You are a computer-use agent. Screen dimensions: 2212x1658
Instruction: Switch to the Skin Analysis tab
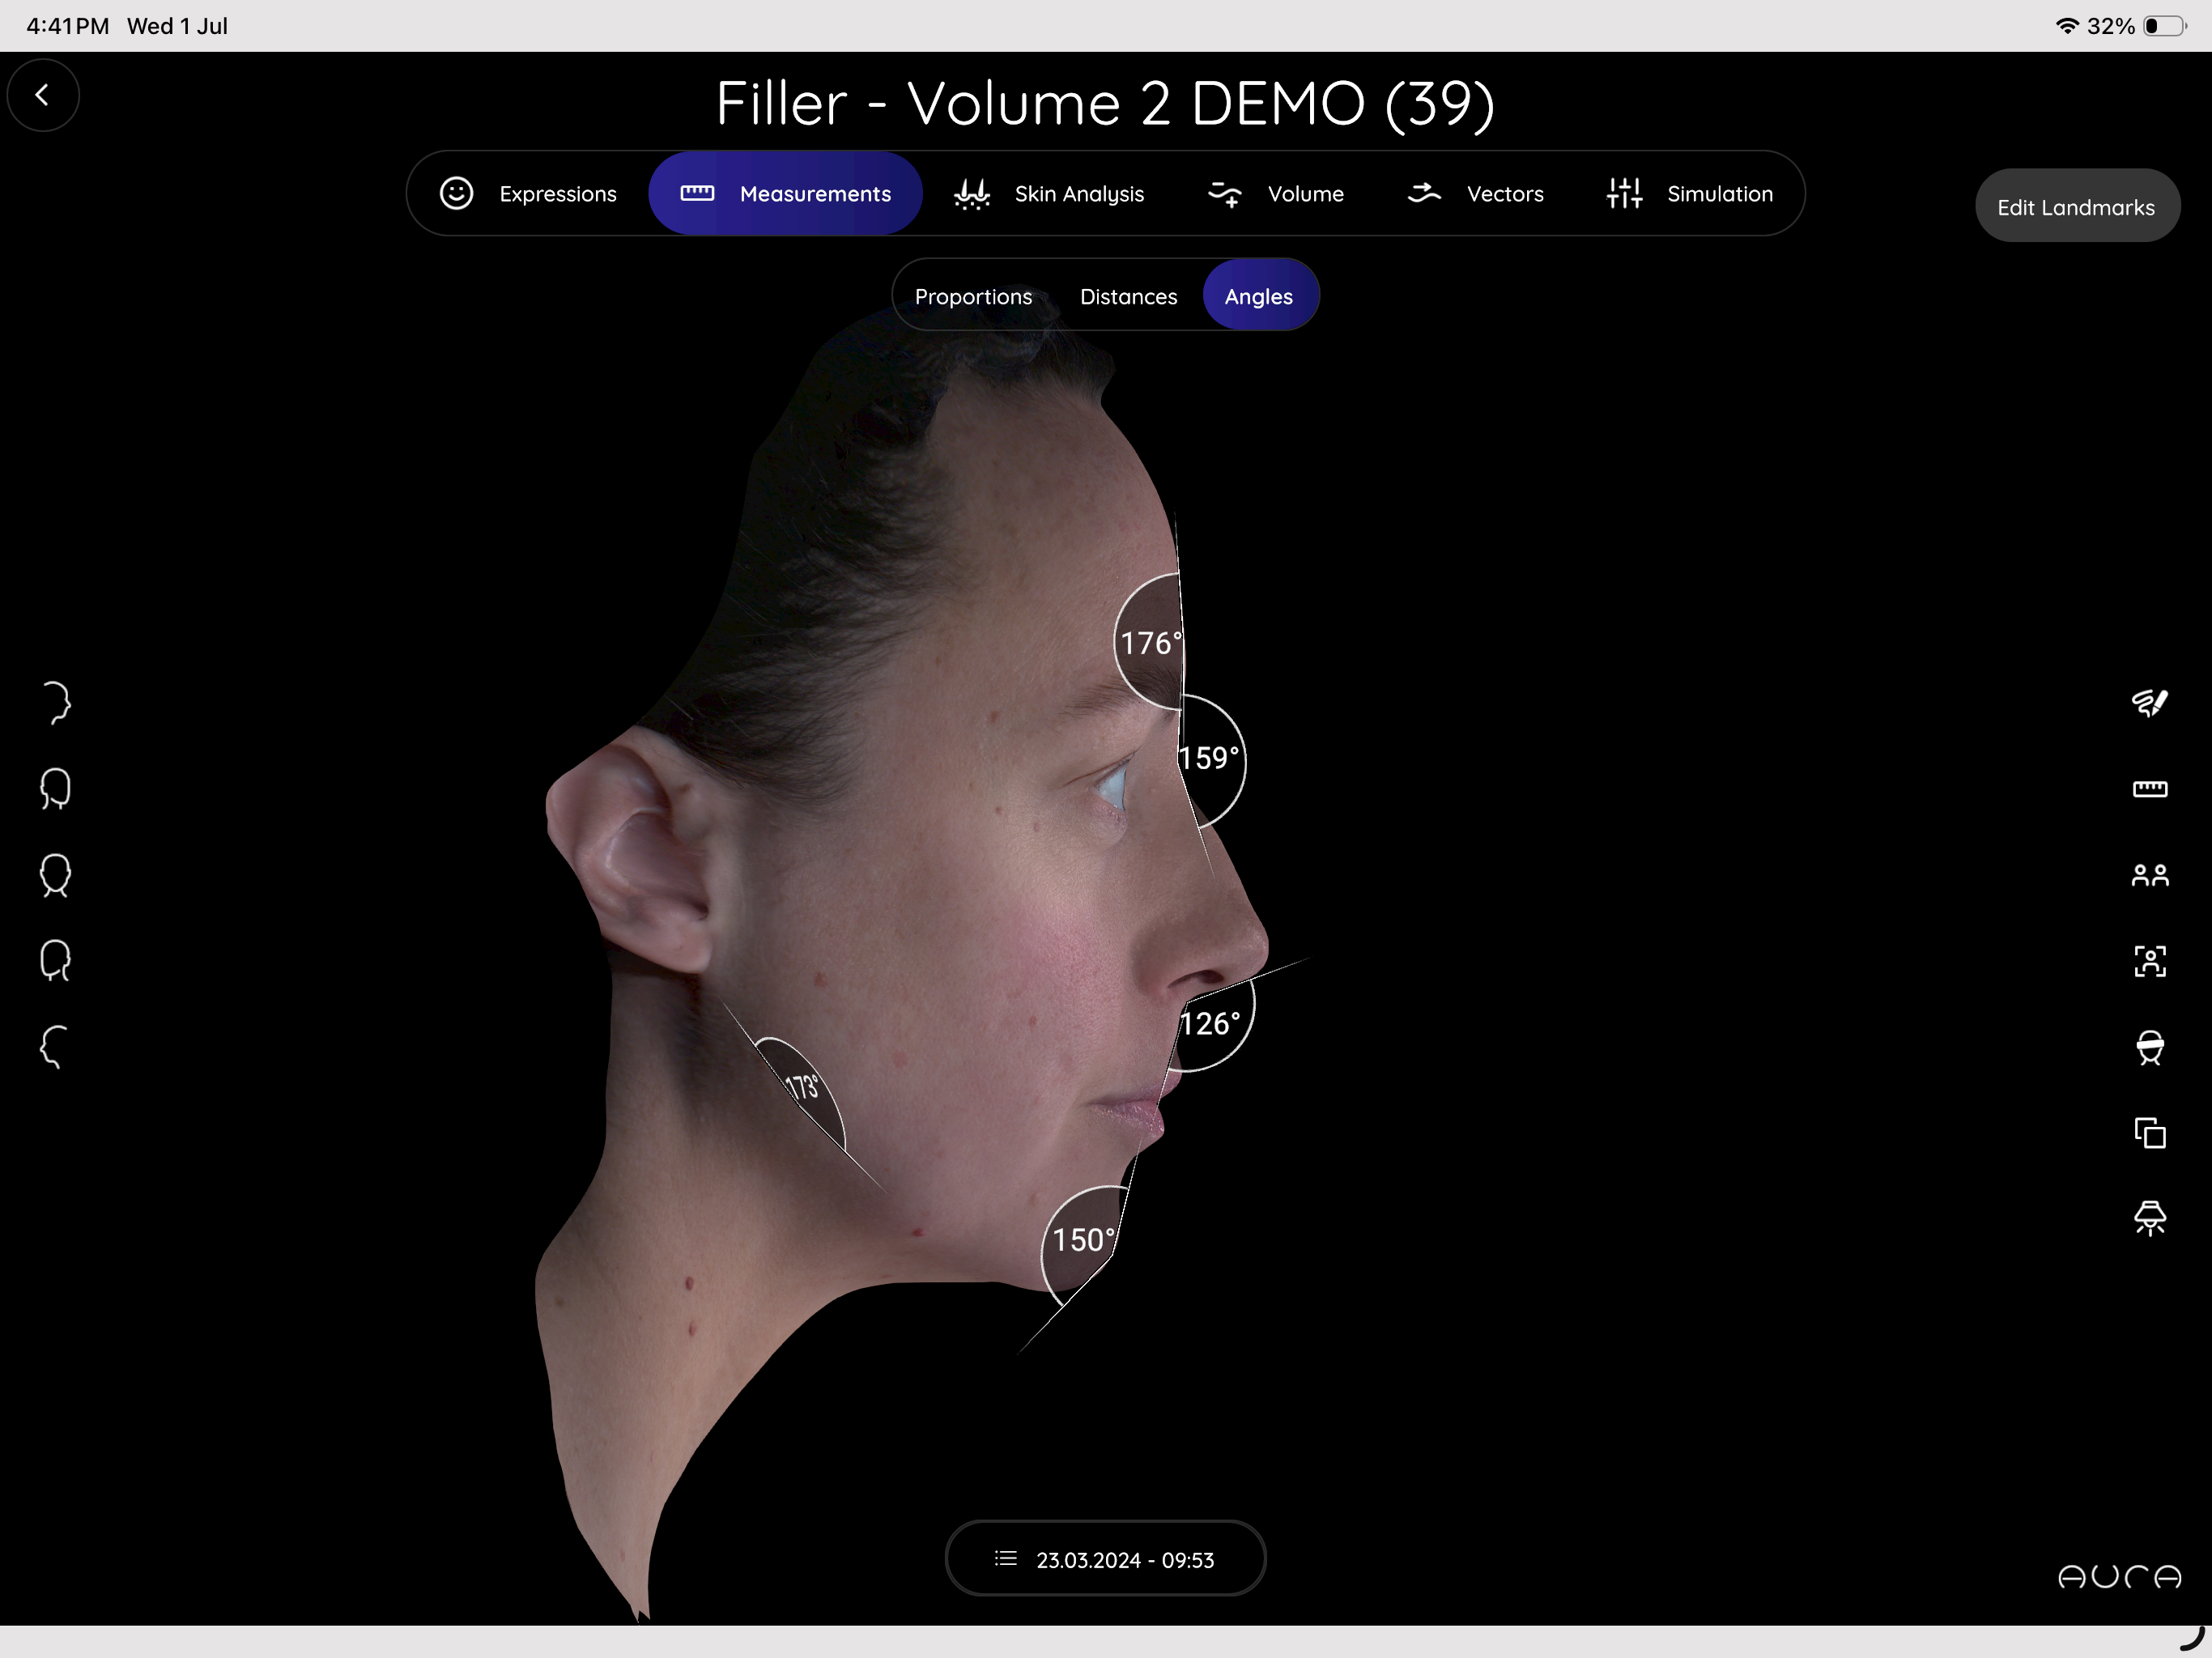1049,194
